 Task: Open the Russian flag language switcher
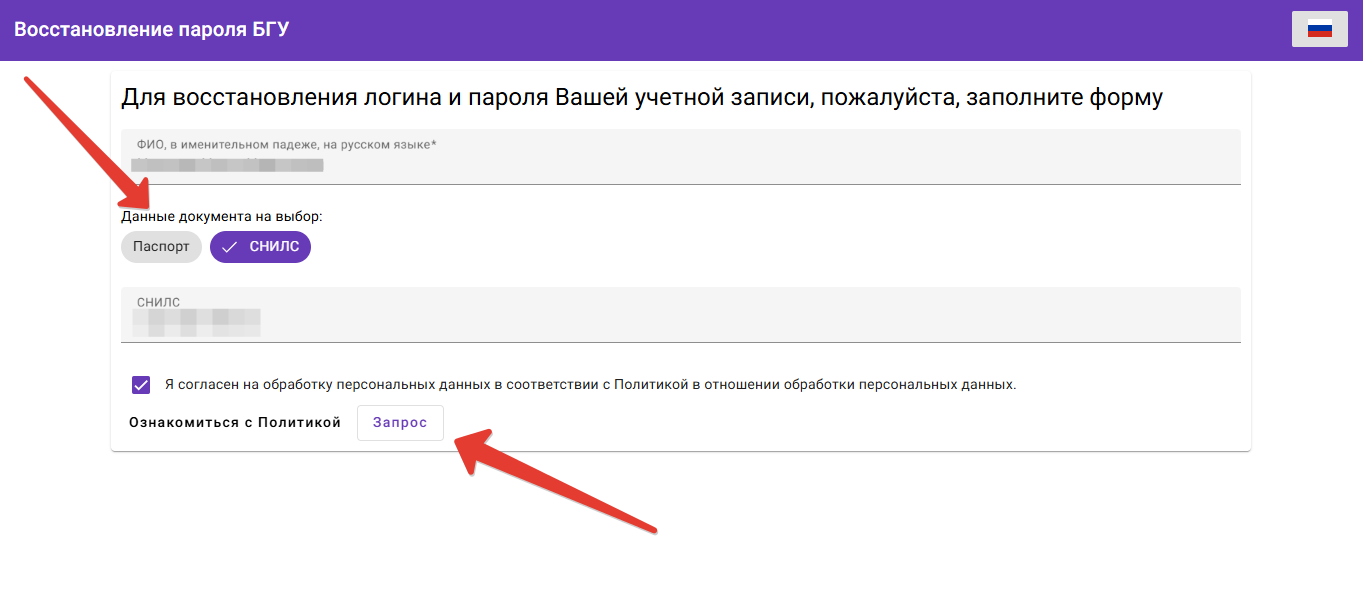[1320, 29]
